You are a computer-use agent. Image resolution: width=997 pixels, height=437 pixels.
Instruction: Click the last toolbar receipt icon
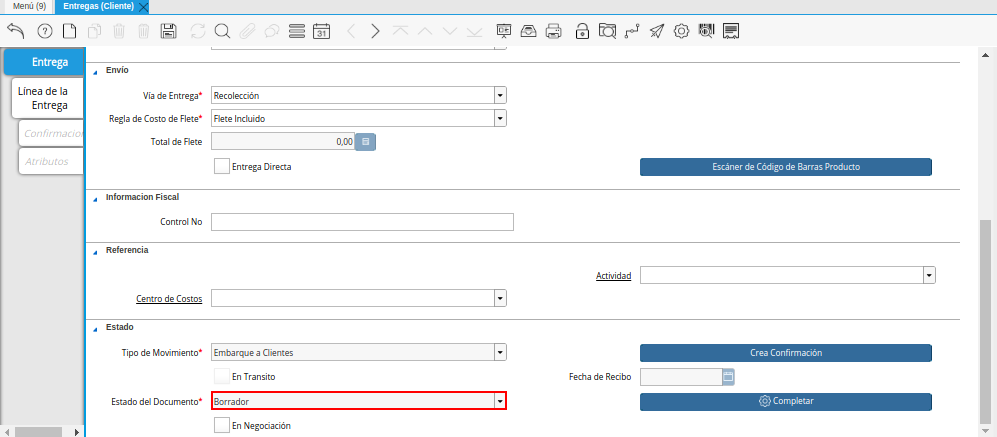click(x=731, y=31)
